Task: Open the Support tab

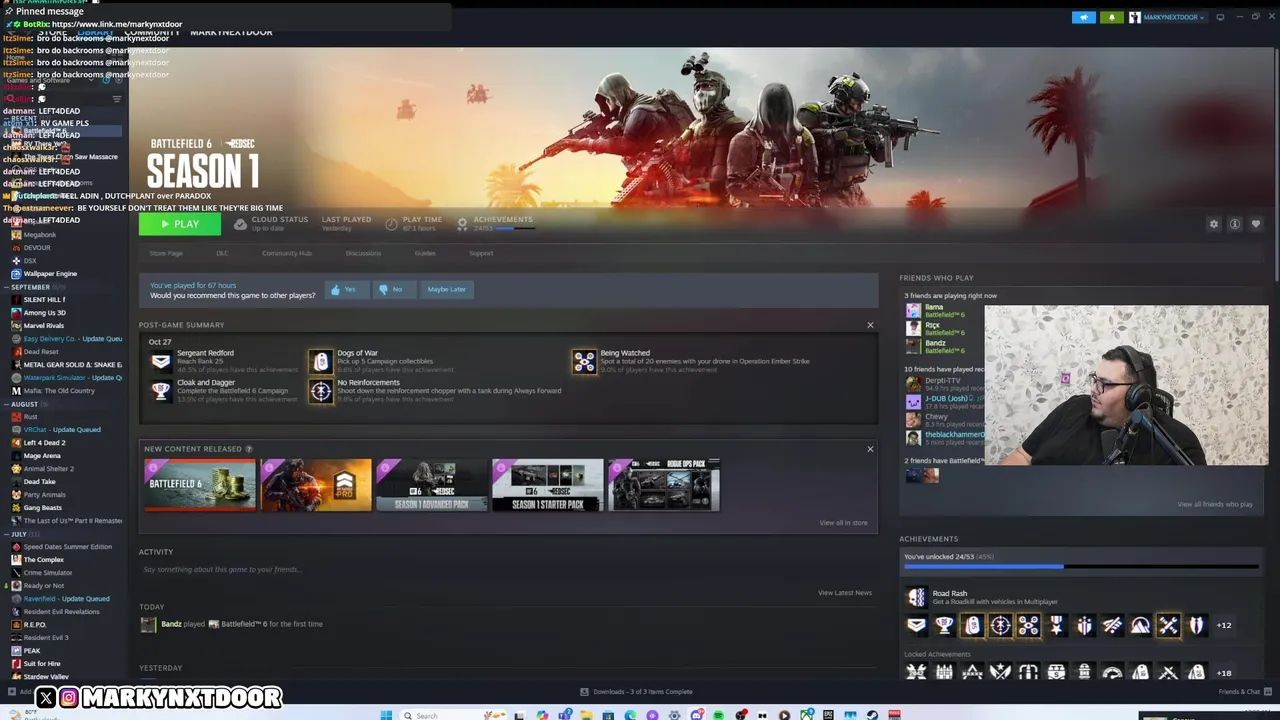Action: [x=481, y=253]
